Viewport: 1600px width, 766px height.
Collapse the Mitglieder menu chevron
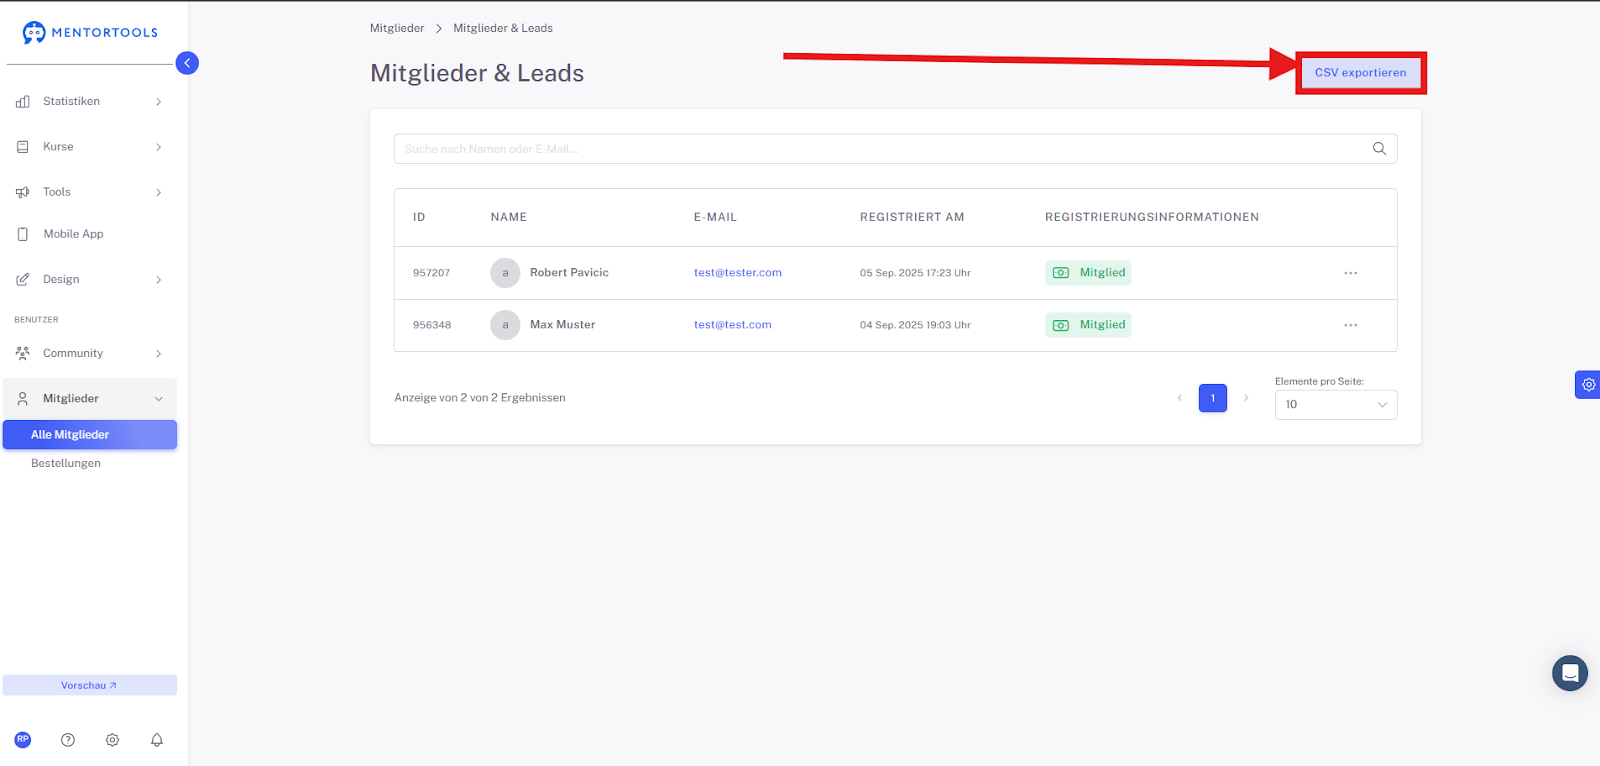pyautogui.click(x=158, y=399)
